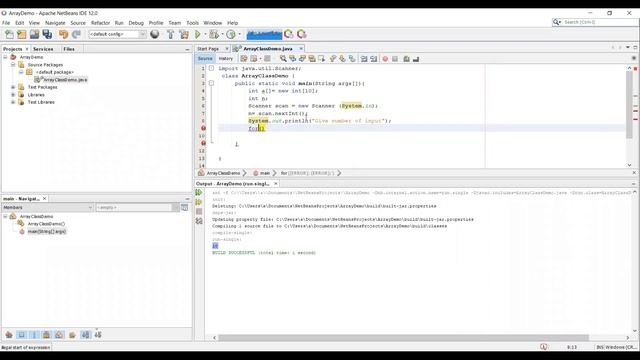This screenshot has height=360, width=640.
Task: Switch to the Start Page tab
Action: [208, 49]
